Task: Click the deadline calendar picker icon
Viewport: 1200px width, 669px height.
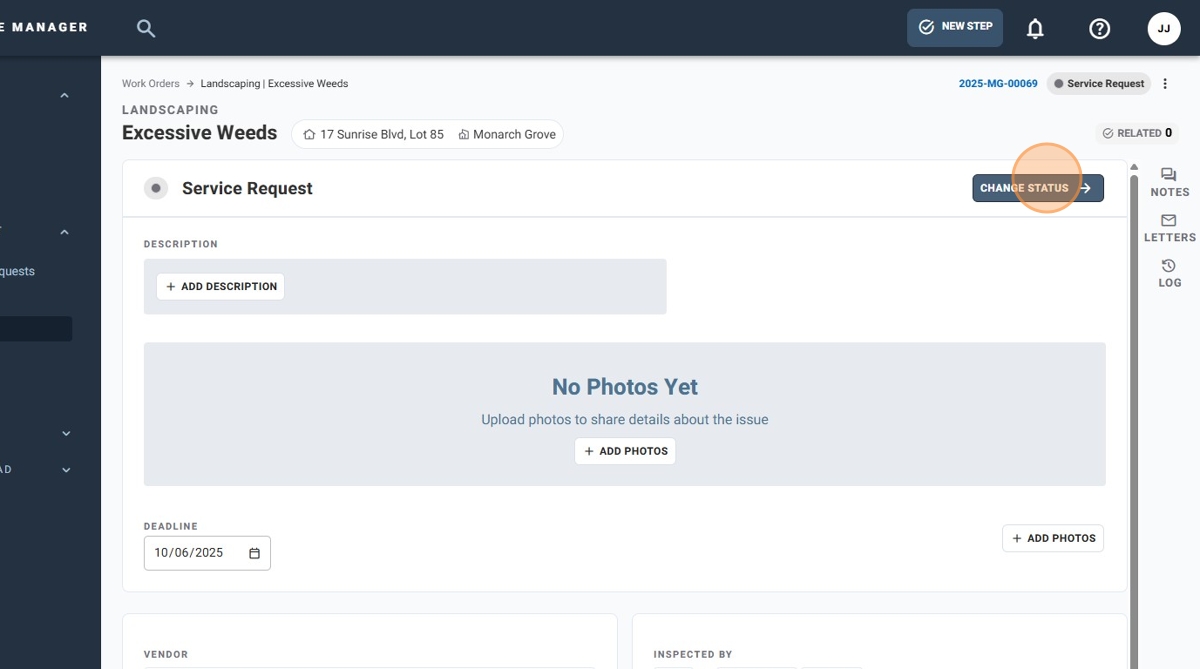Action: click(254, 553)
